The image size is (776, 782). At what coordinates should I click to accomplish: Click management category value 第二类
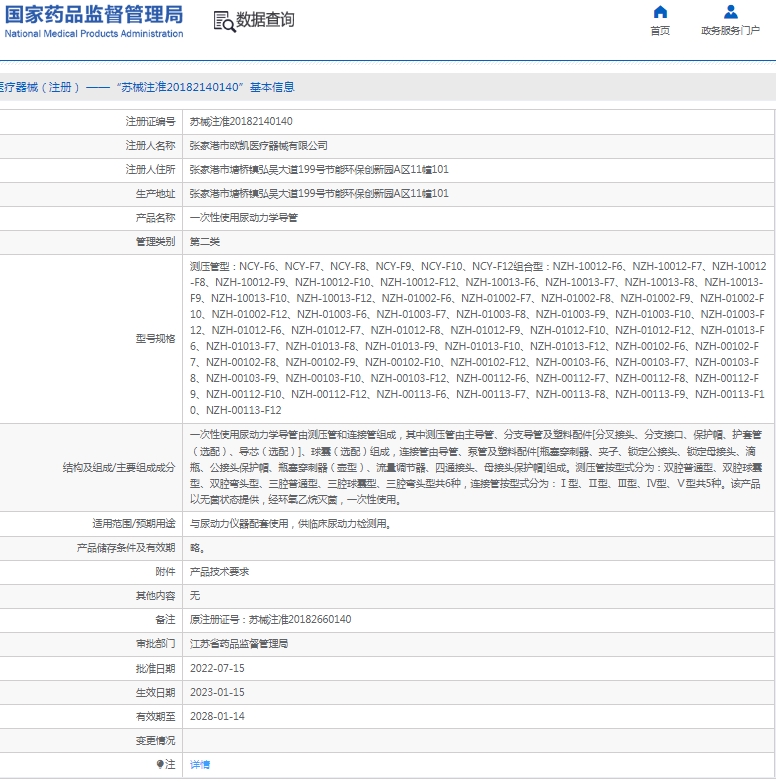pos(204,241)
